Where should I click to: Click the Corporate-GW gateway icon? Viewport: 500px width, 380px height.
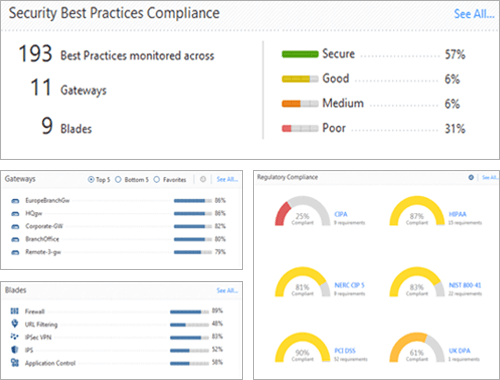15,227
